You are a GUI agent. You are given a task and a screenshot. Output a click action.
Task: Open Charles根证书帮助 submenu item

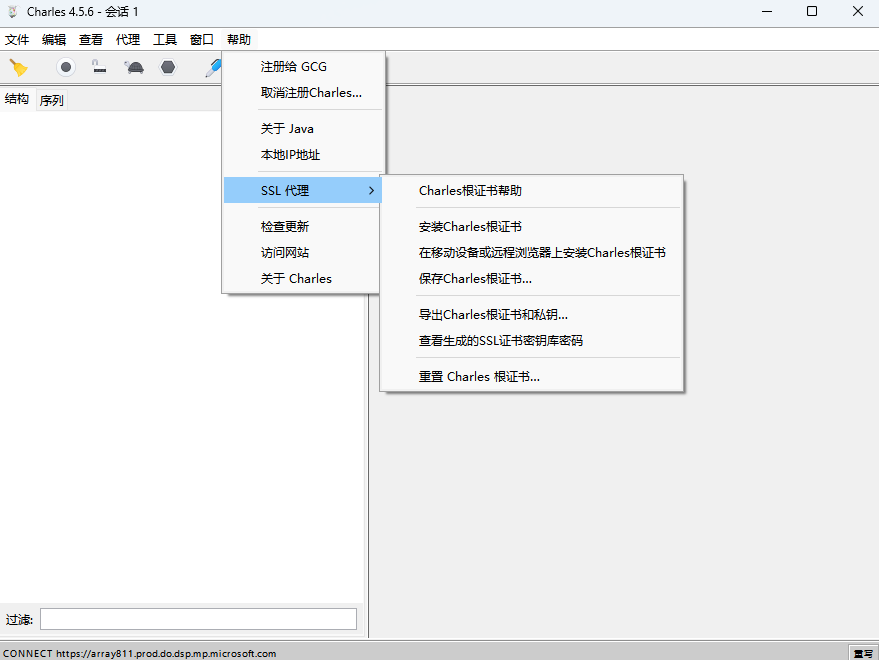point(531,191)
